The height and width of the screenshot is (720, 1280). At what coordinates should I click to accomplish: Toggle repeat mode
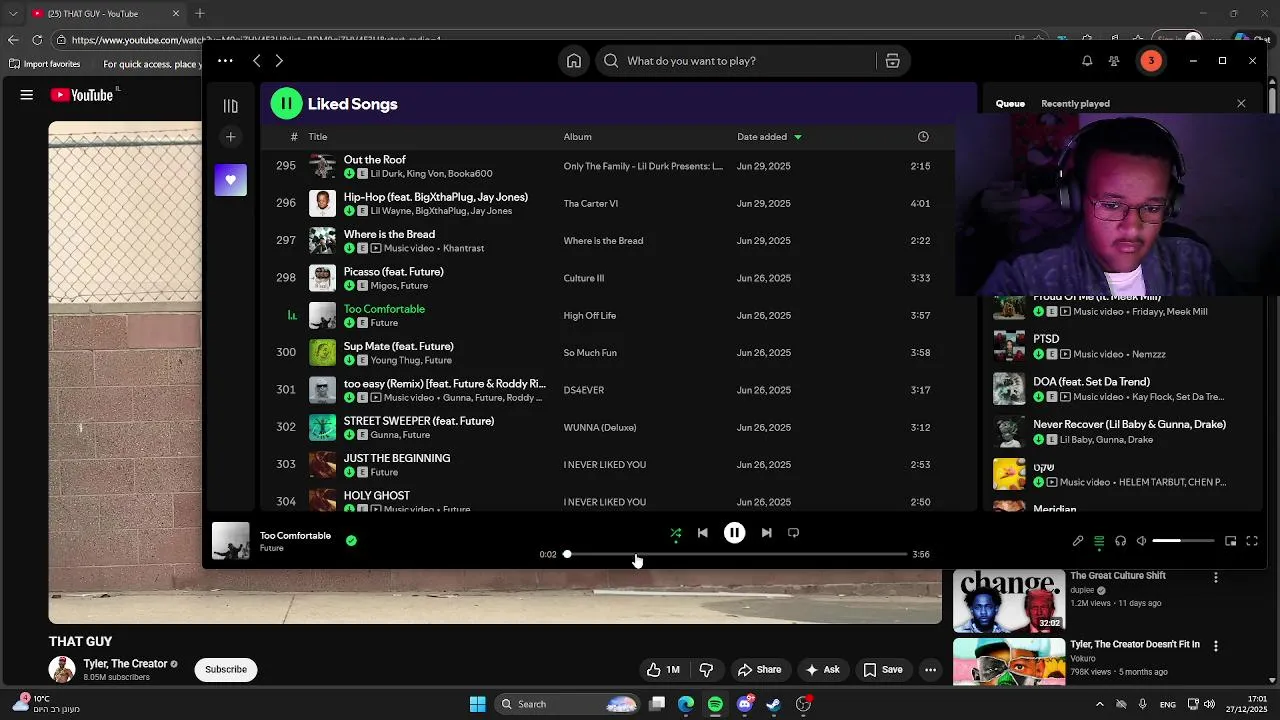click(x=793, y=533)
